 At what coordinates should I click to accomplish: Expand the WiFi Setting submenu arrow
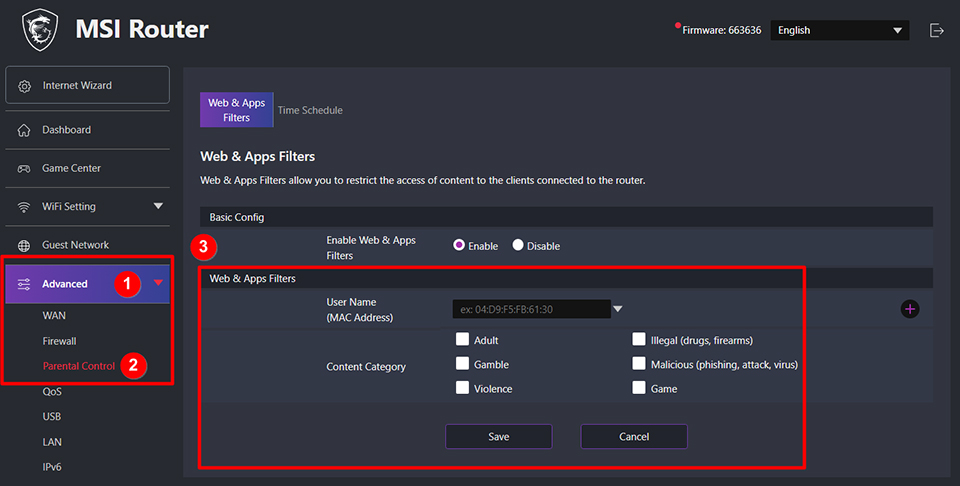coord(158,206)
